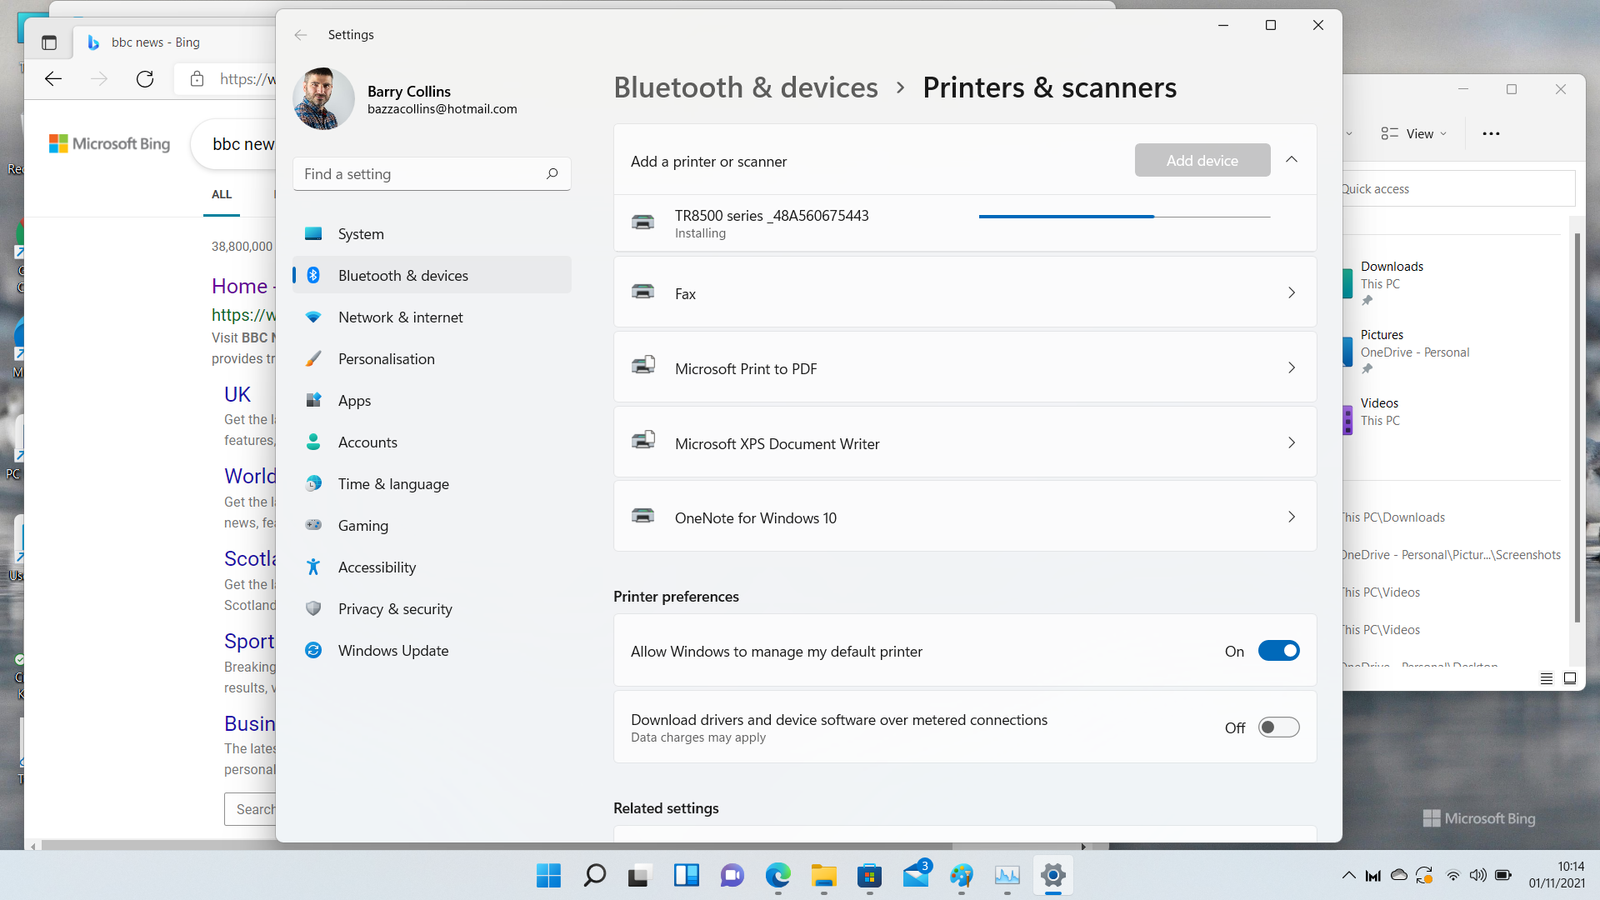Click the Add device button

click(1202, 159)
